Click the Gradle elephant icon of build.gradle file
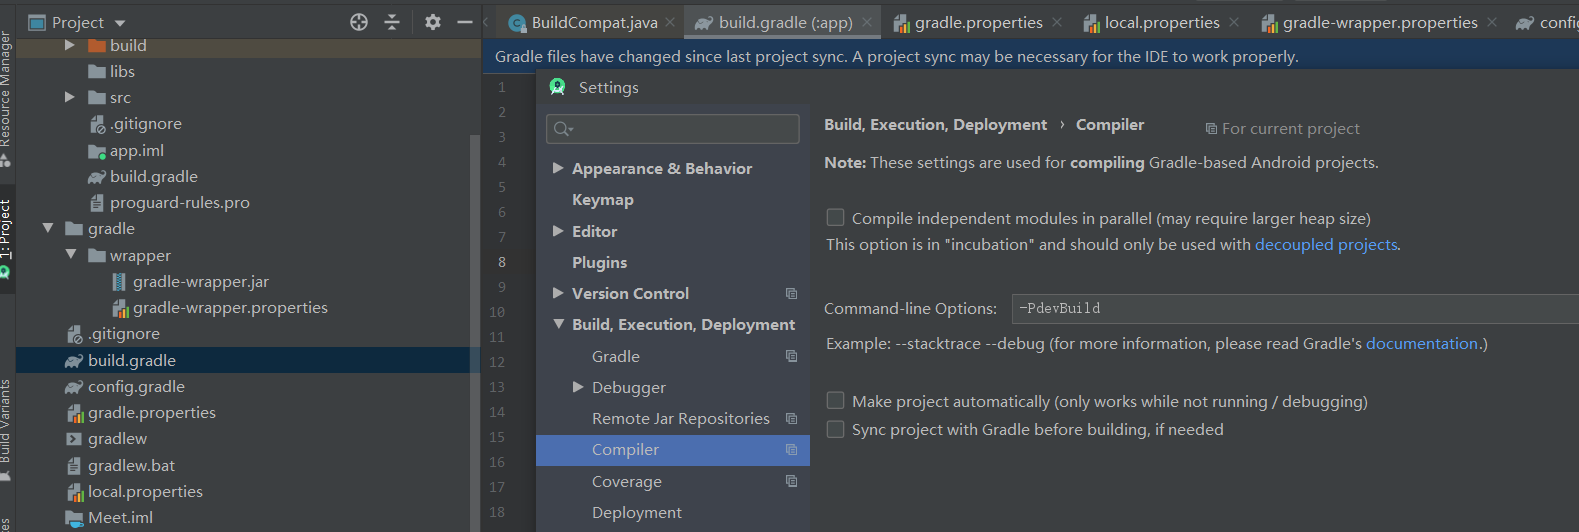This screenshot has width=1579, height=532. click(73, 361)
